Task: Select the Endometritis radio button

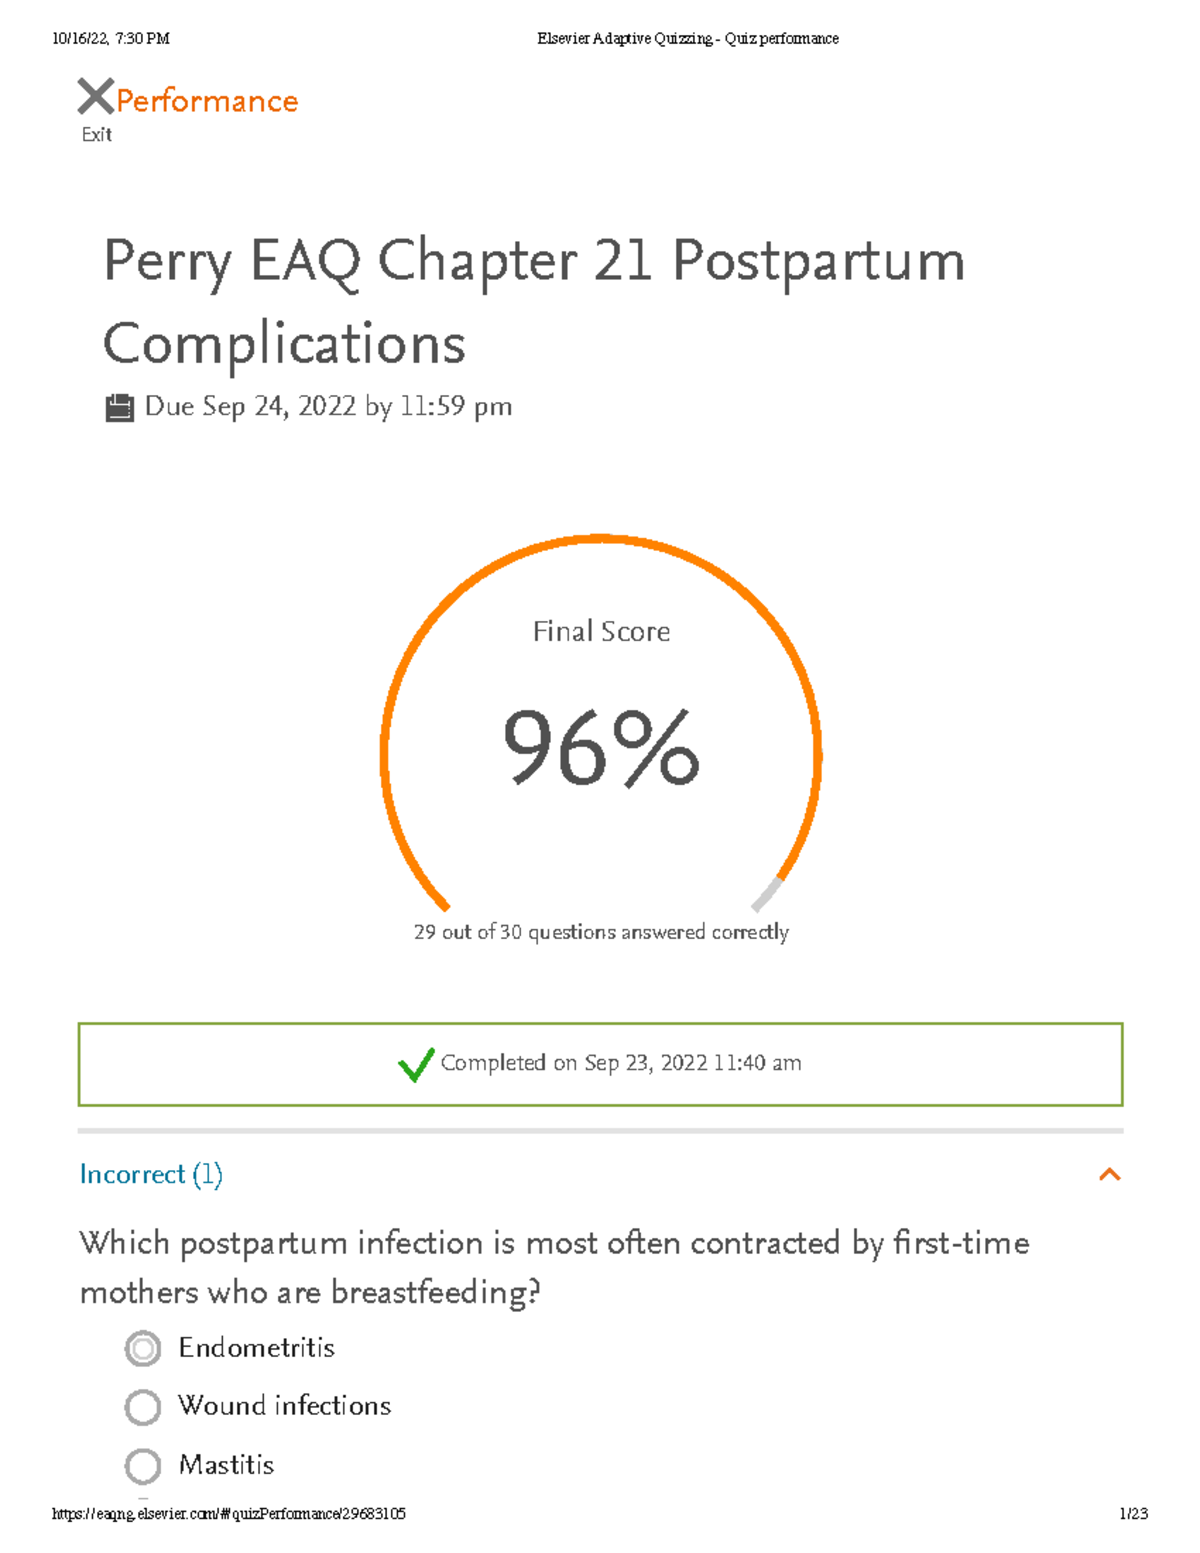Action: [142, 1348]
